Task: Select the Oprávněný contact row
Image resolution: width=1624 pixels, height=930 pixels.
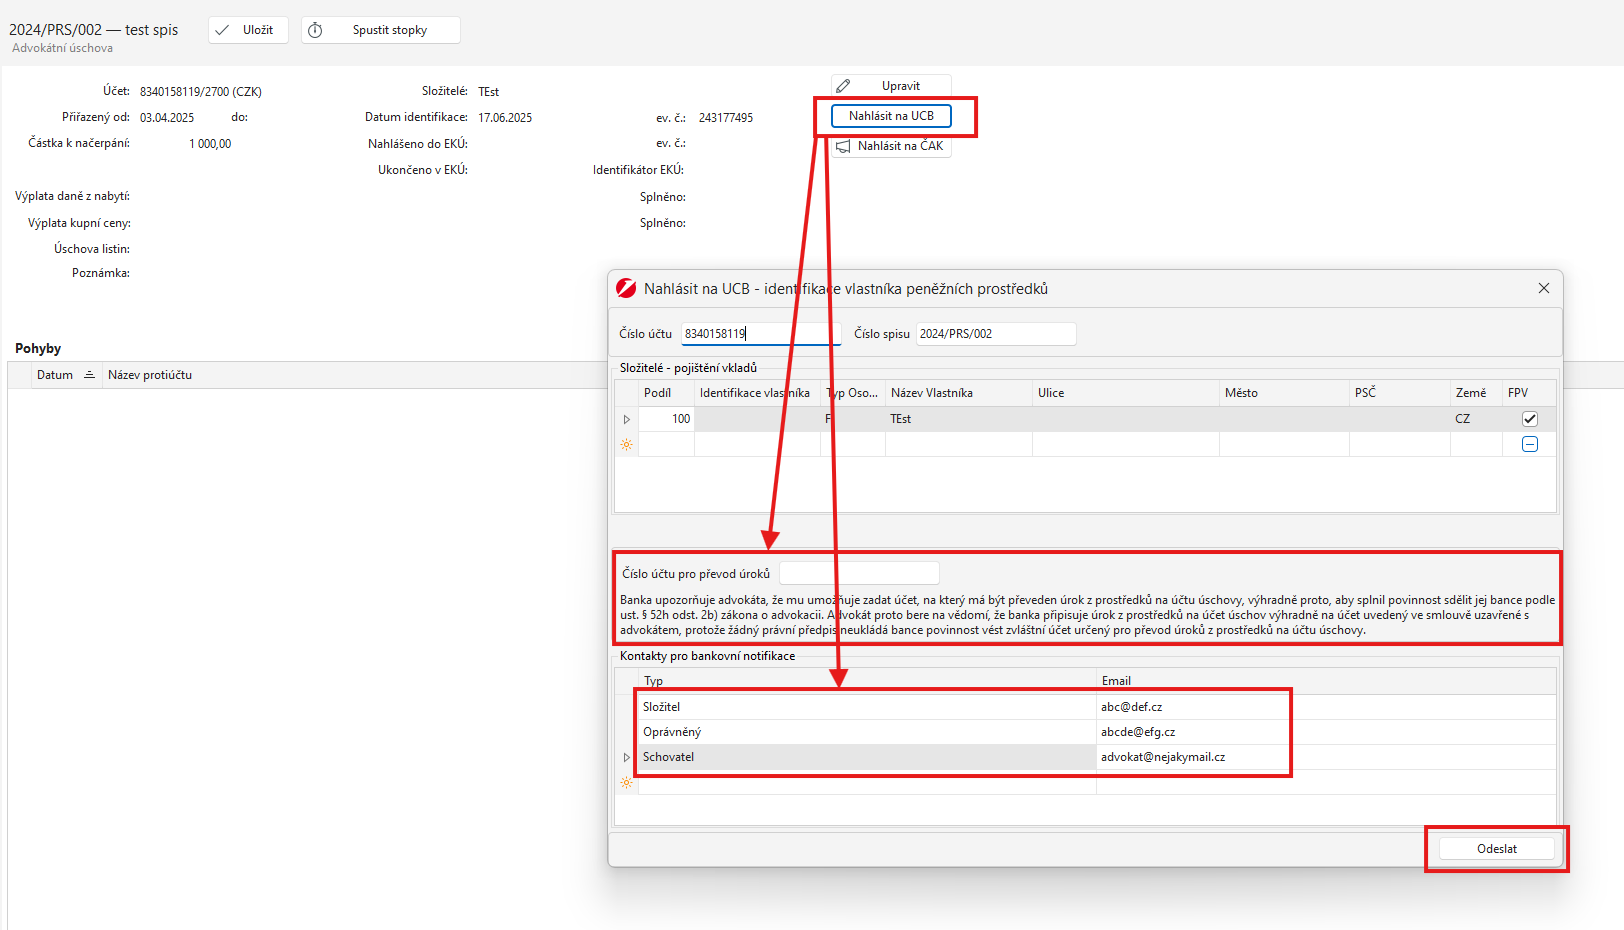Action: point(866,732)
